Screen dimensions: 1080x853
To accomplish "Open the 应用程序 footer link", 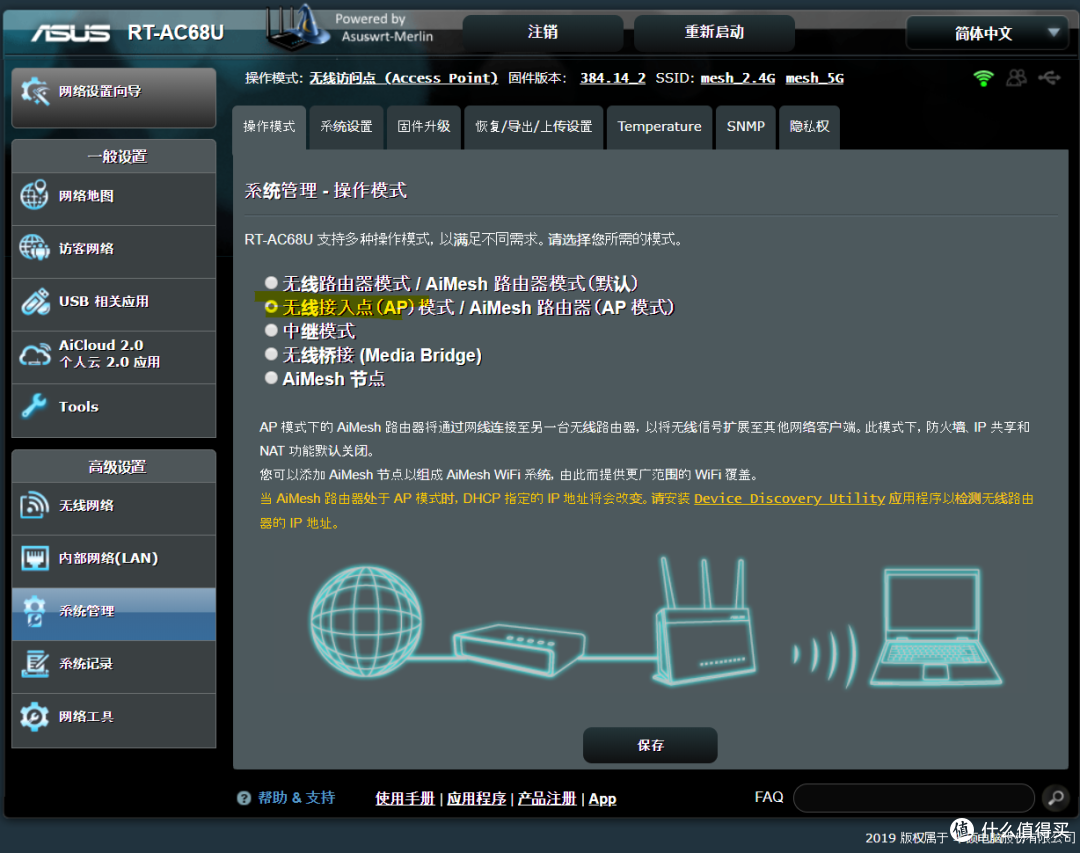I will [x=477, y=799].
